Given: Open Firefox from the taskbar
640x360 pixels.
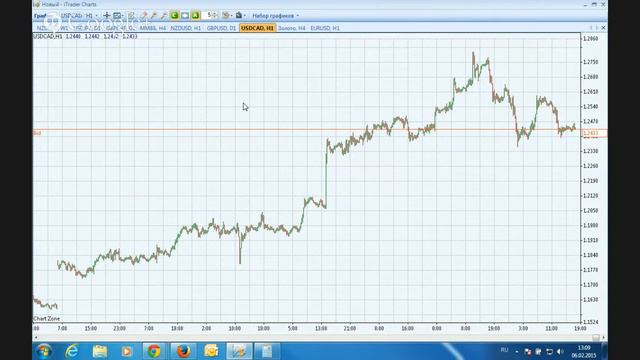Looking at the screenshot, I should pos(183,351).
